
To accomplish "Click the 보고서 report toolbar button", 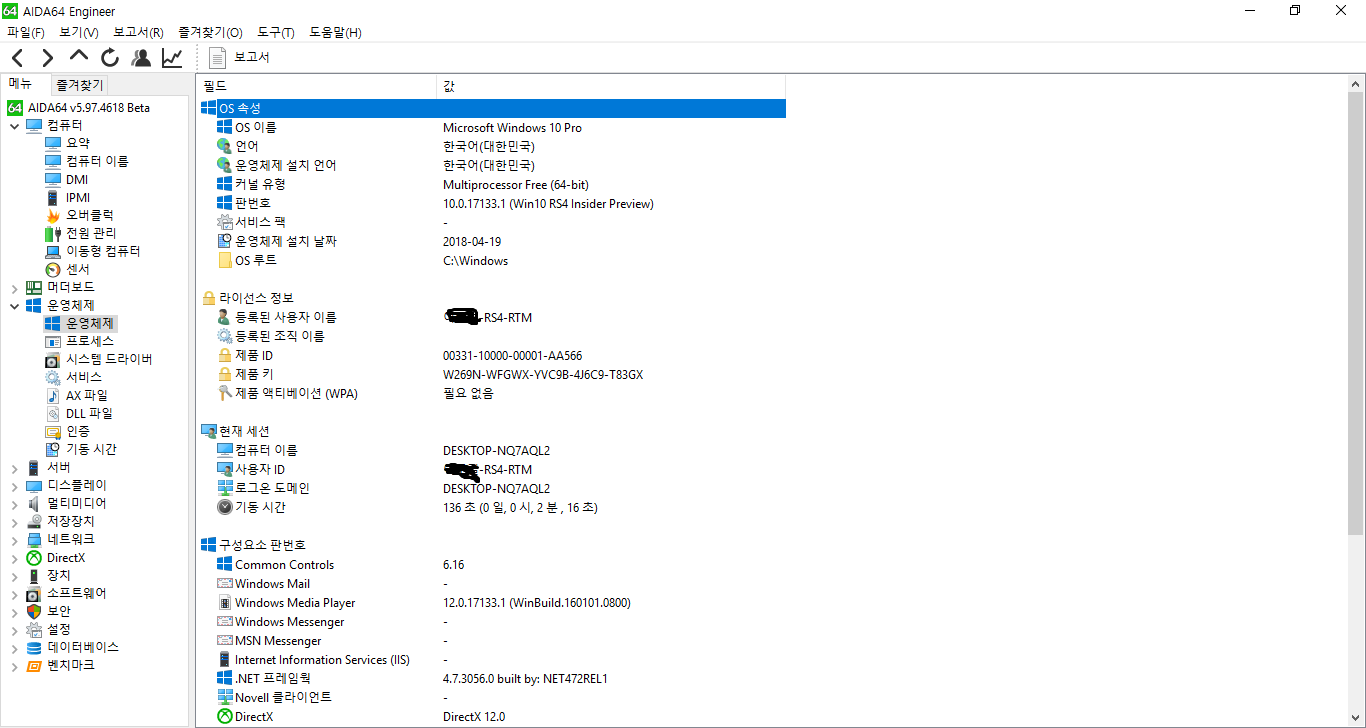I will pos(240,58).
